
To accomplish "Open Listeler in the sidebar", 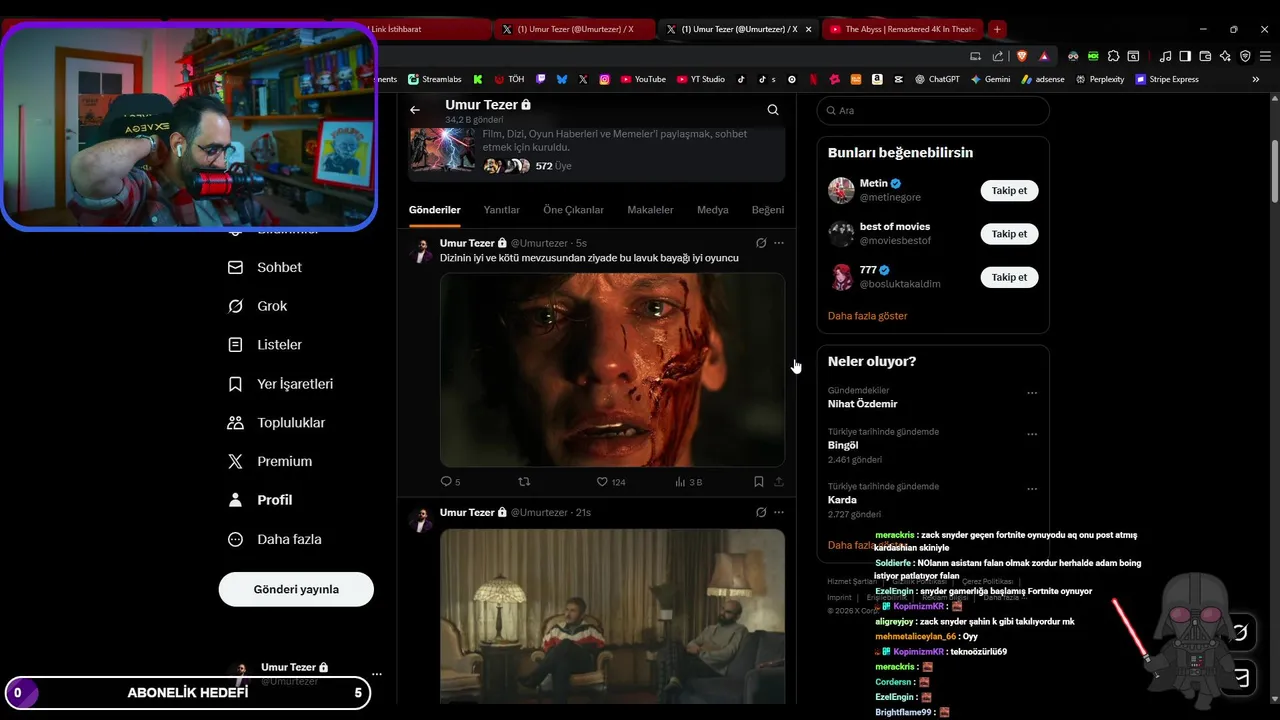I will point(265,345).
